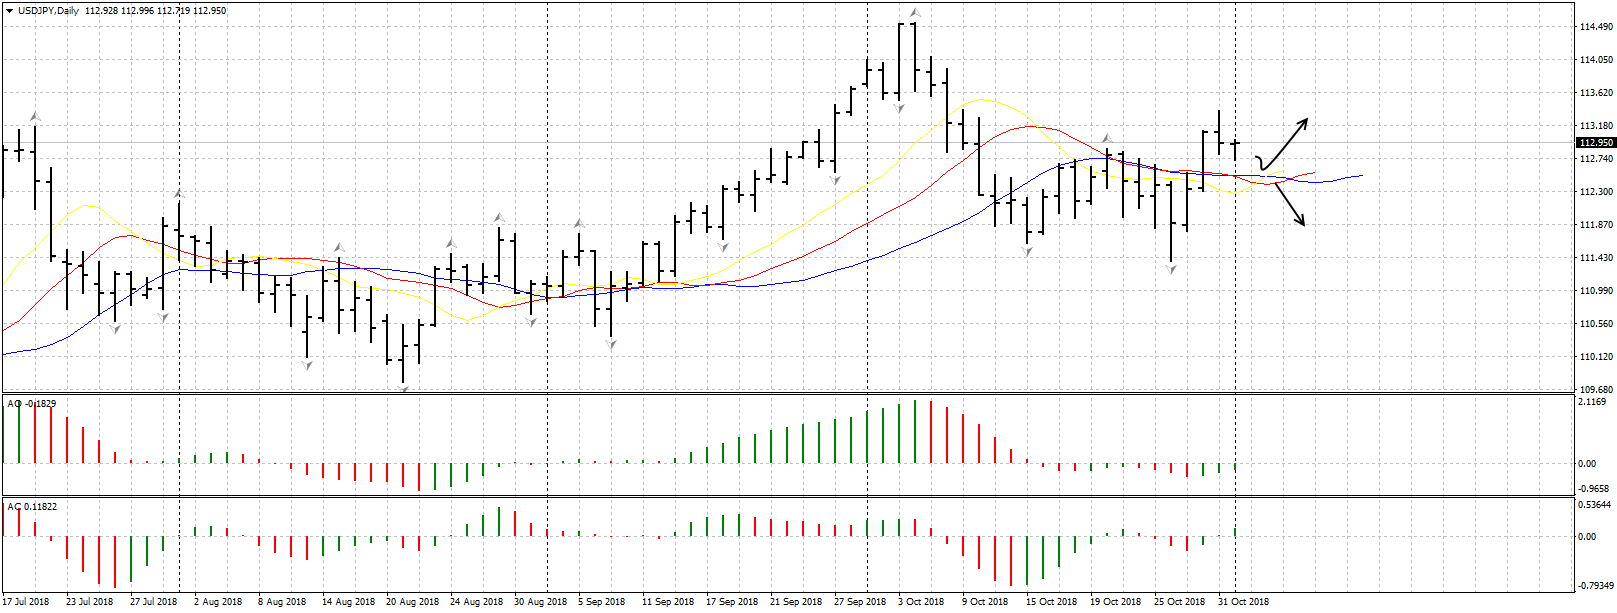The height and width of the screenshot is (613, 1617).
Task: Click the down fractal below the 15 Oct bar
Action: point(1027,251)
